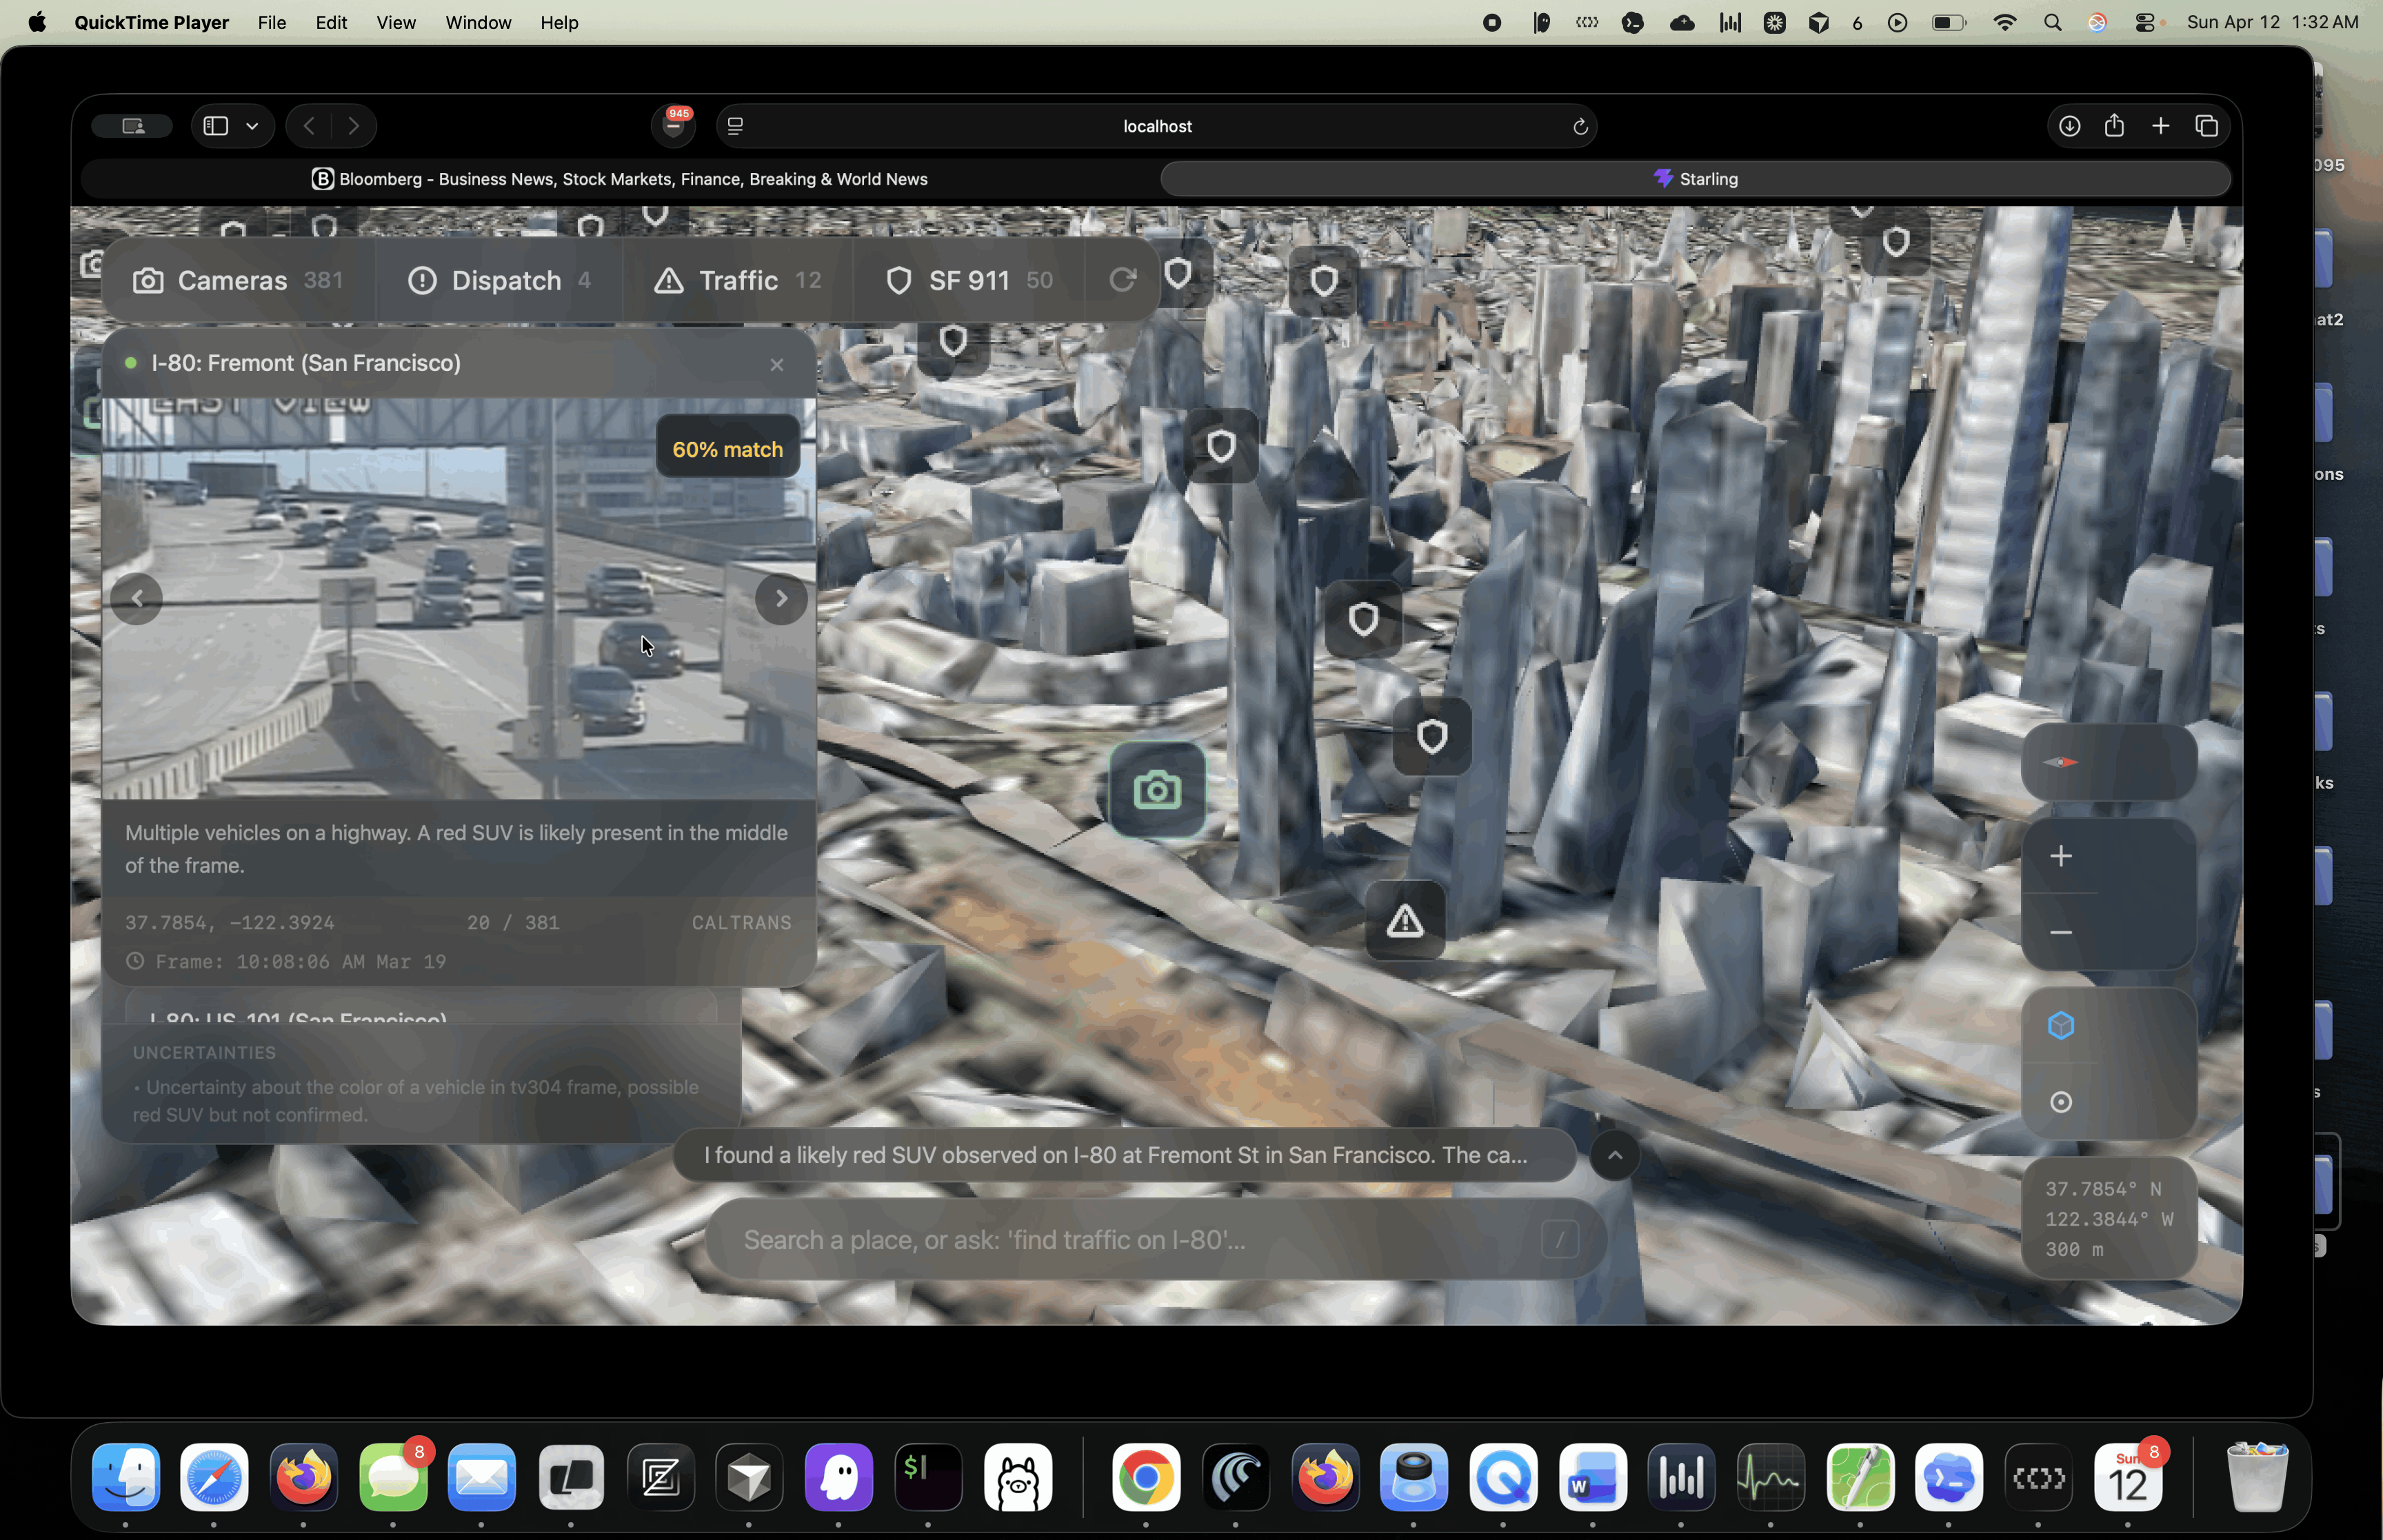Open the Window menu in menu bar
This screenshot has height=1540, width=2383.
(x=478, y=22)
